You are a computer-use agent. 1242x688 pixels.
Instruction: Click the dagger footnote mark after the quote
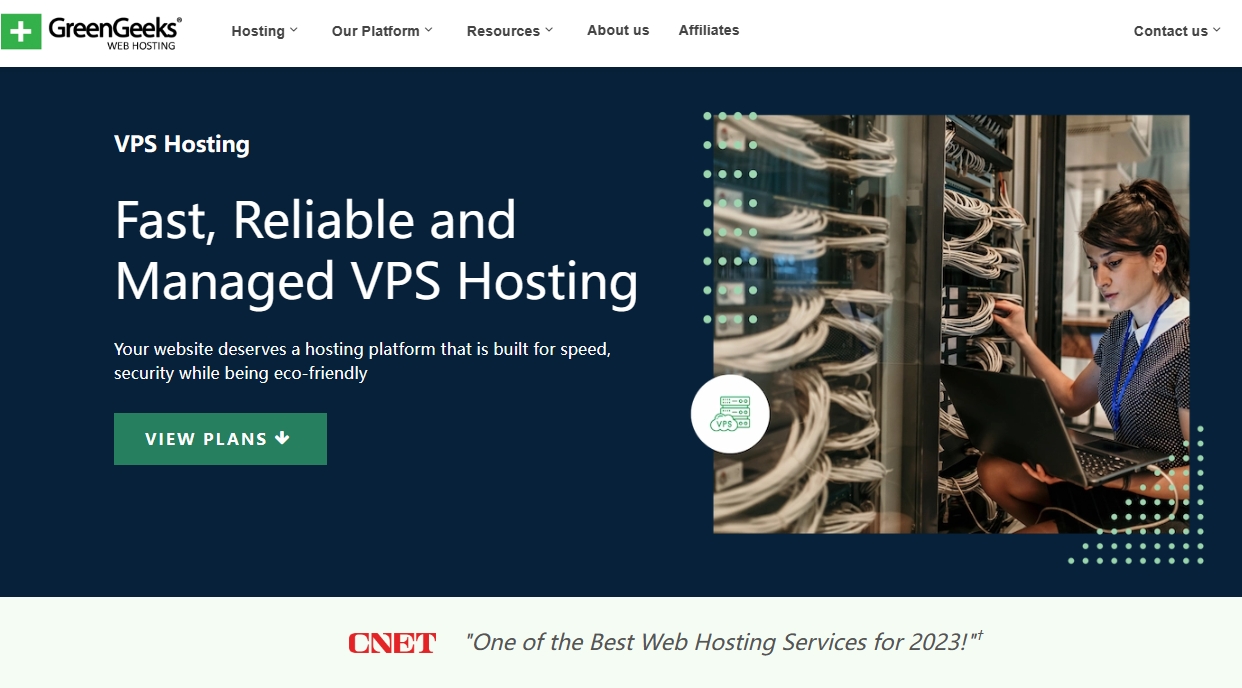point(979,634)
